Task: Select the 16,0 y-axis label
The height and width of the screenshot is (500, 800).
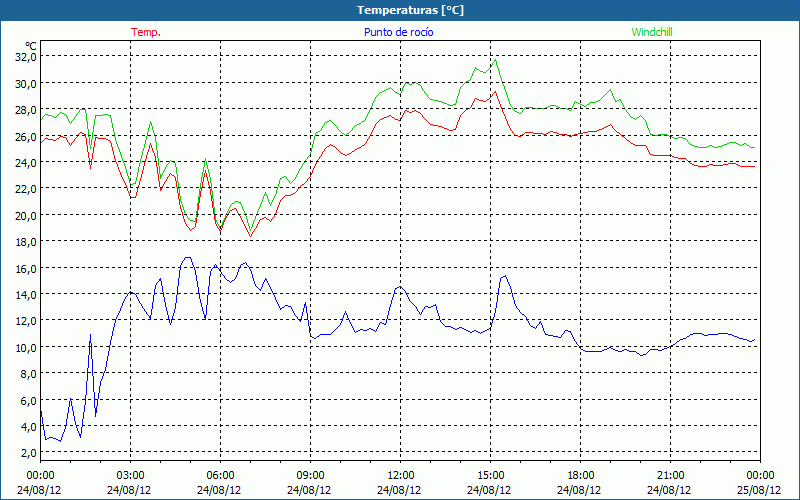Action: [26, 268]
